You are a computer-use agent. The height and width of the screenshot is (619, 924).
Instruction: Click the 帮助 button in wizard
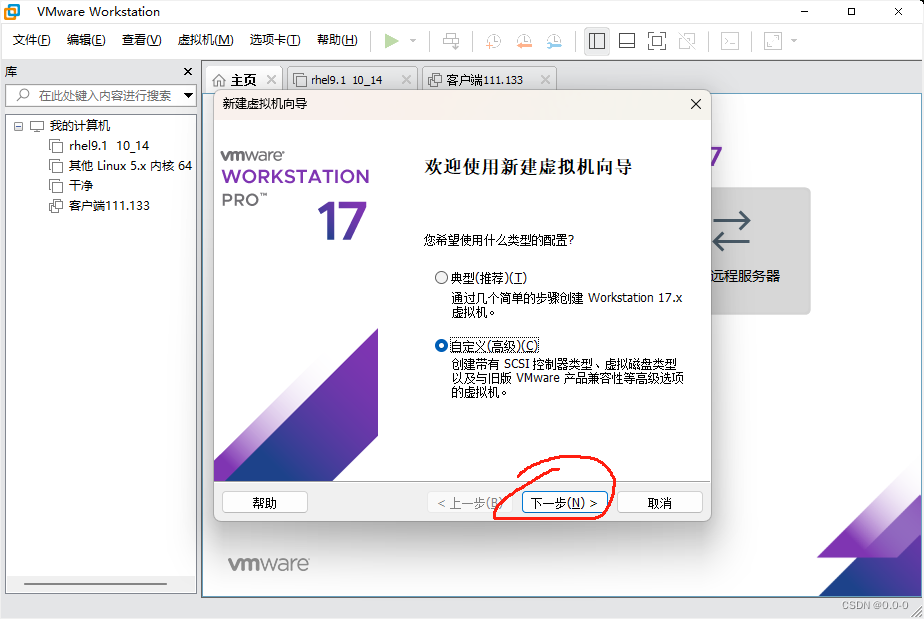tap(265, 503)
